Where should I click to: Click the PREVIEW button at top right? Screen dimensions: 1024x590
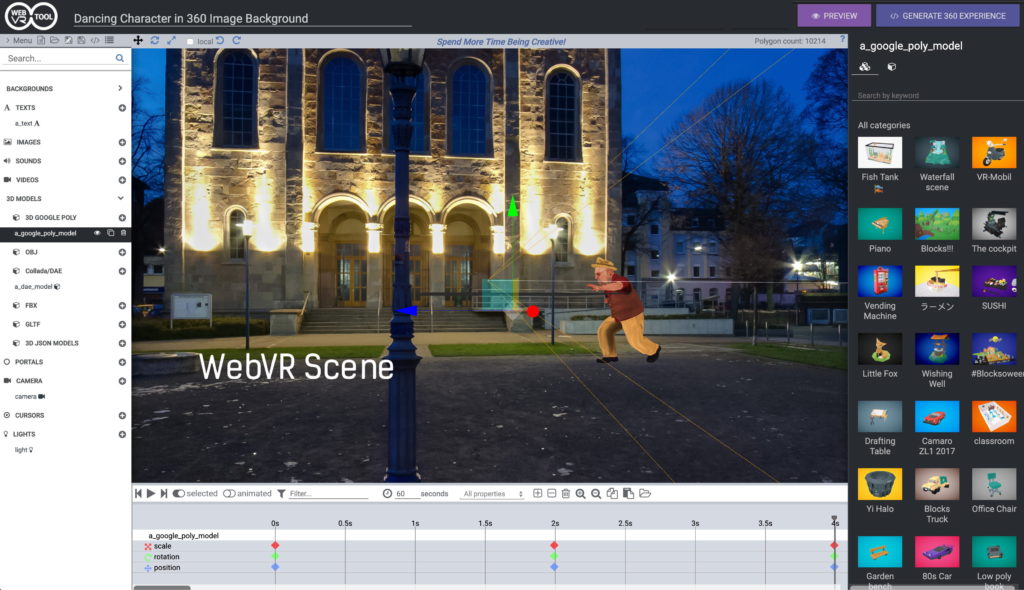click(x=833, y=15)
